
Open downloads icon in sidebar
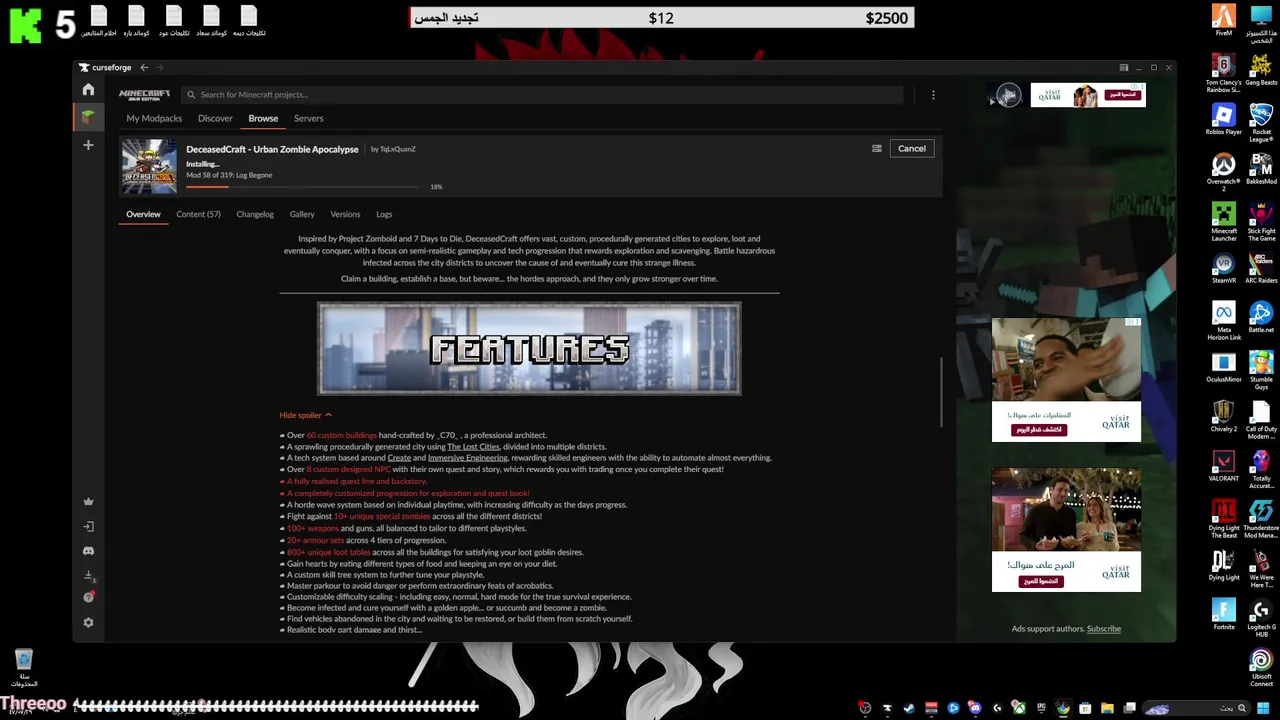point(88,576)
